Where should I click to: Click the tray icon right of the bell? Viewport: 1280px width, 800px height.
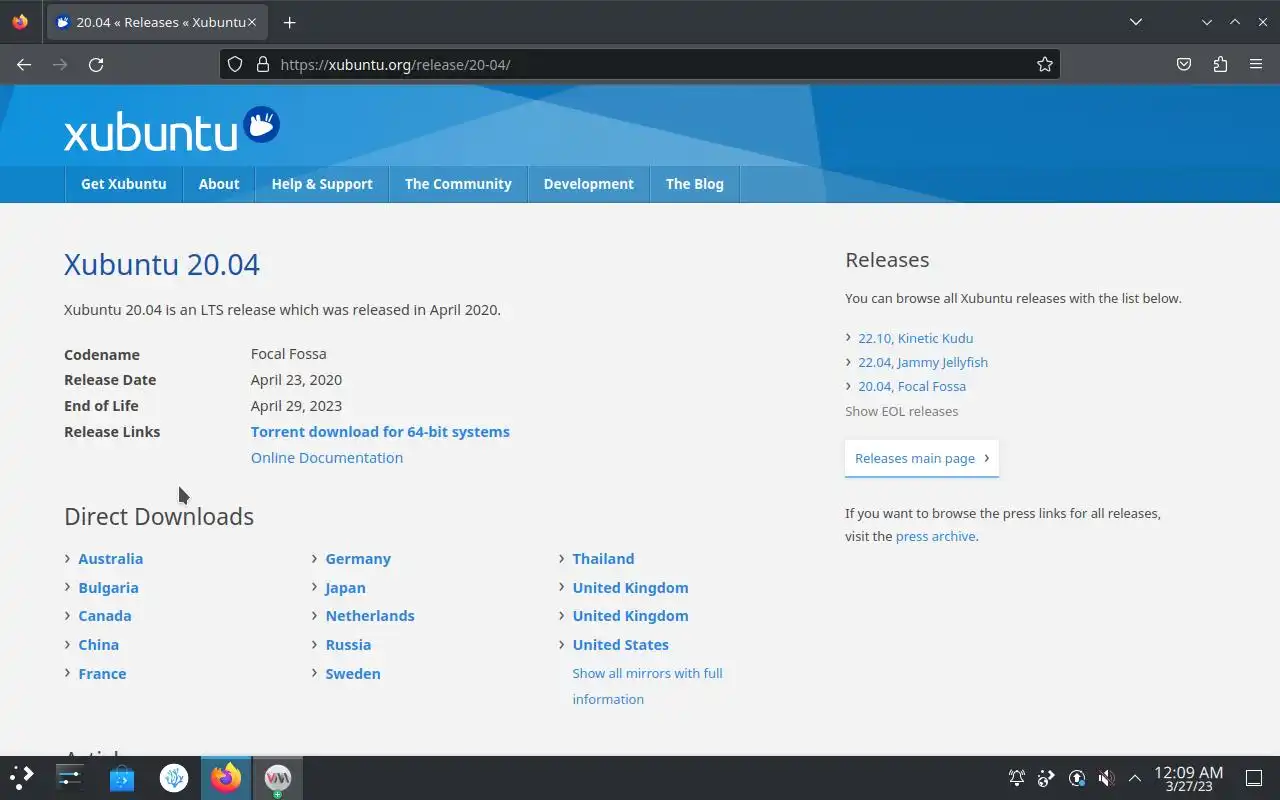click(x=1046, y=778)
